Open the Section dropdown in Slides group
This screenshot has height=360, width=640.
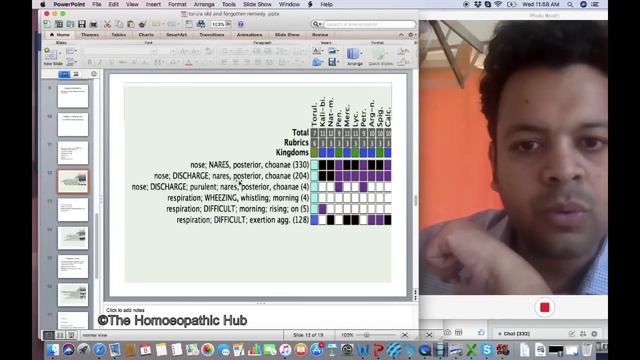[71, 62]
